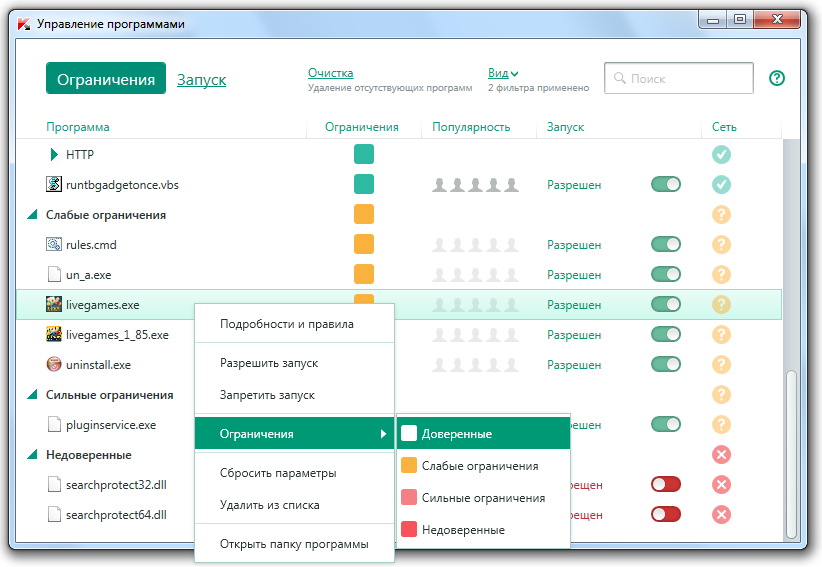The height and width of the screenshot is (567, 822).
Task: Click the network question icon for uninstall.exe
Action: [x=721, y=364]
